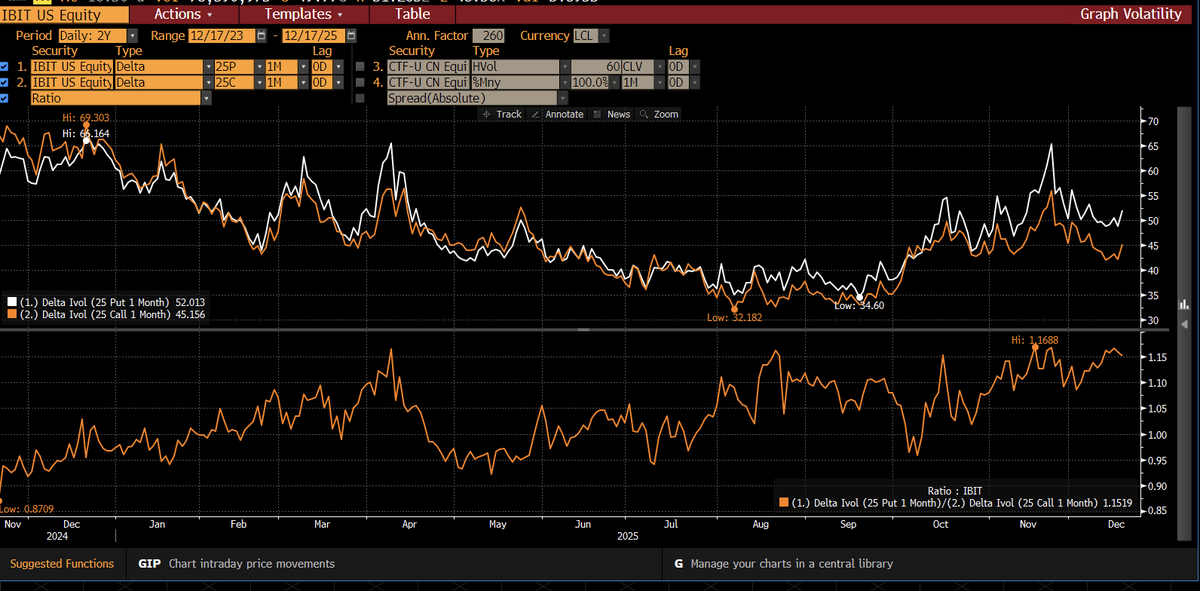This screenshot has width=1200, height=591.
Task: Click row 3 CTF-U CN Equi security field
Action: point(427,67)
